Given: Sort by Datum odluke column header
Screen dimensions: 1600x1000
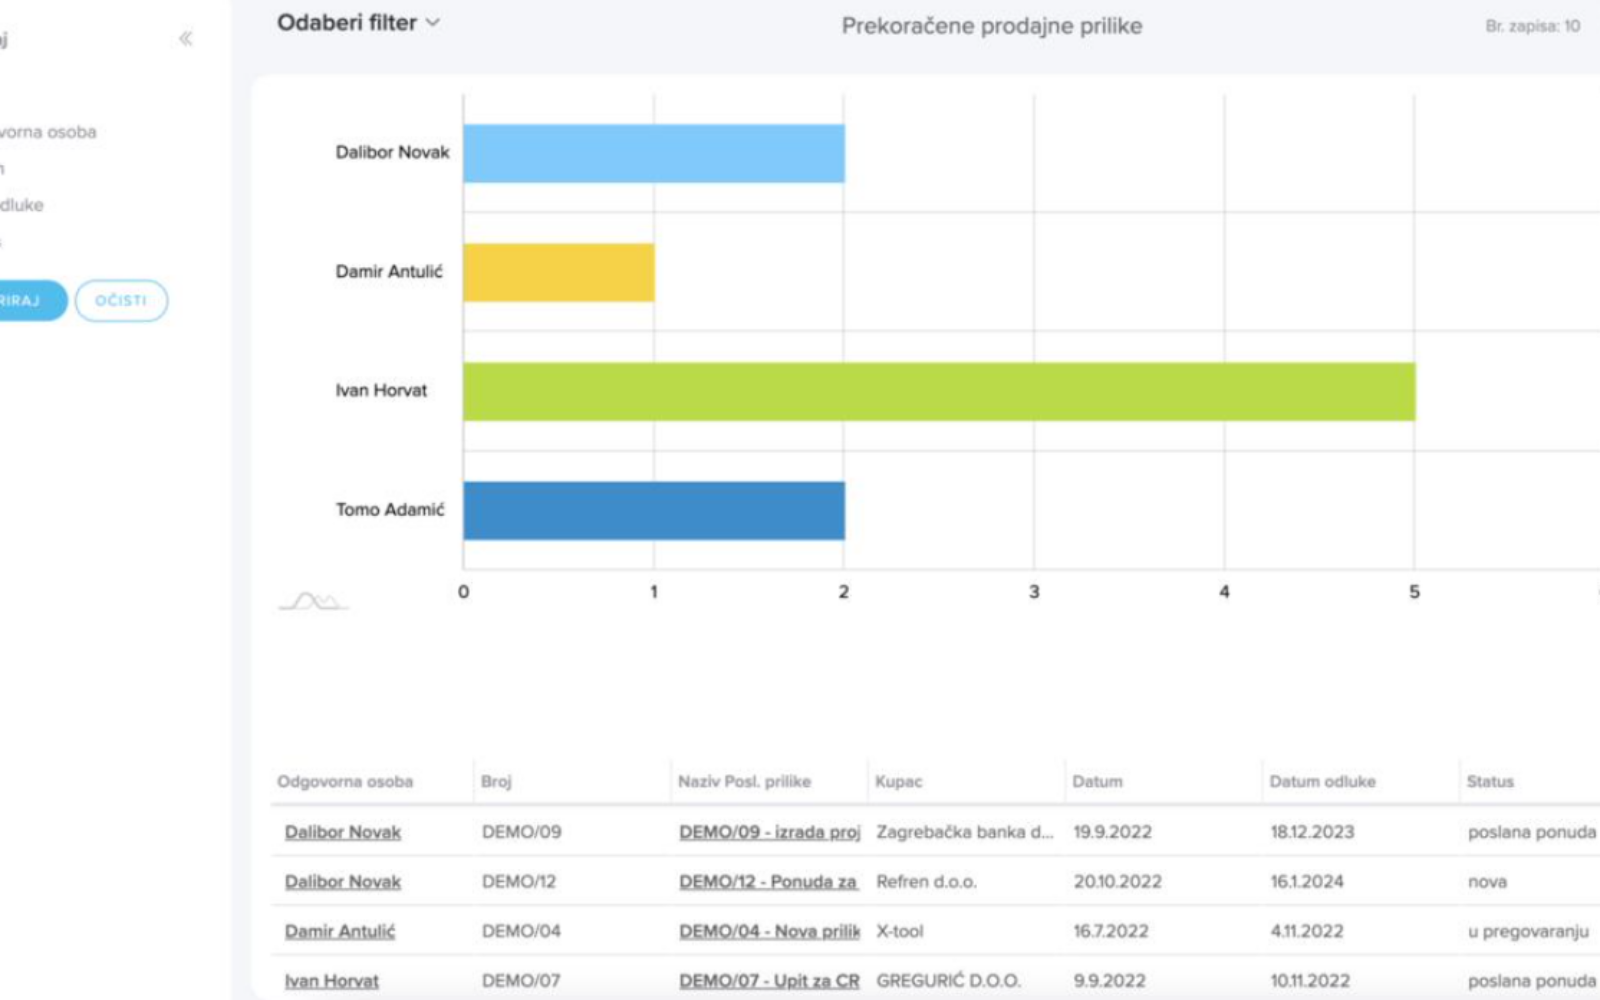Looking at the screenshot, I should pos(1322,782).
